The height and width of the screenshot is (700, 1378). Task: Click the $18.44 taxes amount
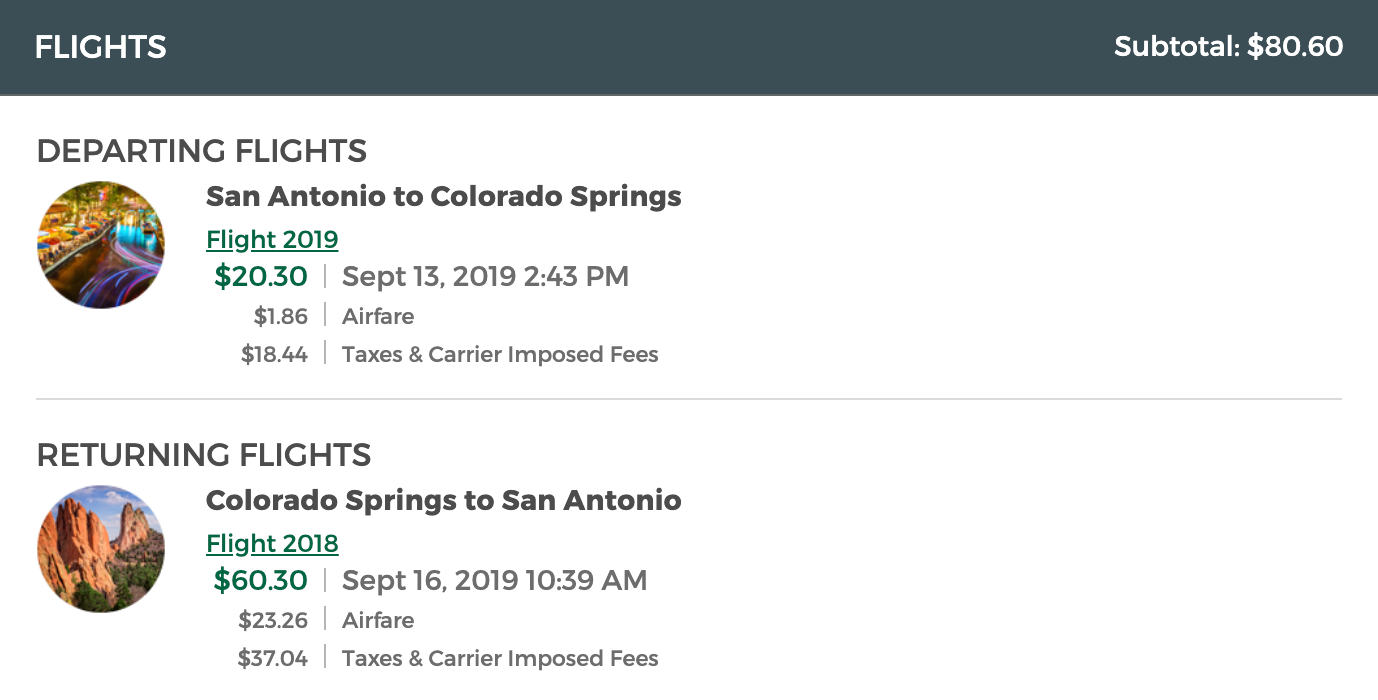275,355
